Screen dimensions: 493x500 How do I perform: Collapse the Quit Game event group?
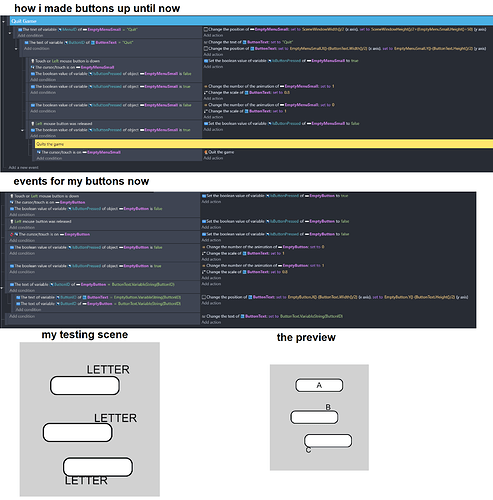tap(4, 21)
